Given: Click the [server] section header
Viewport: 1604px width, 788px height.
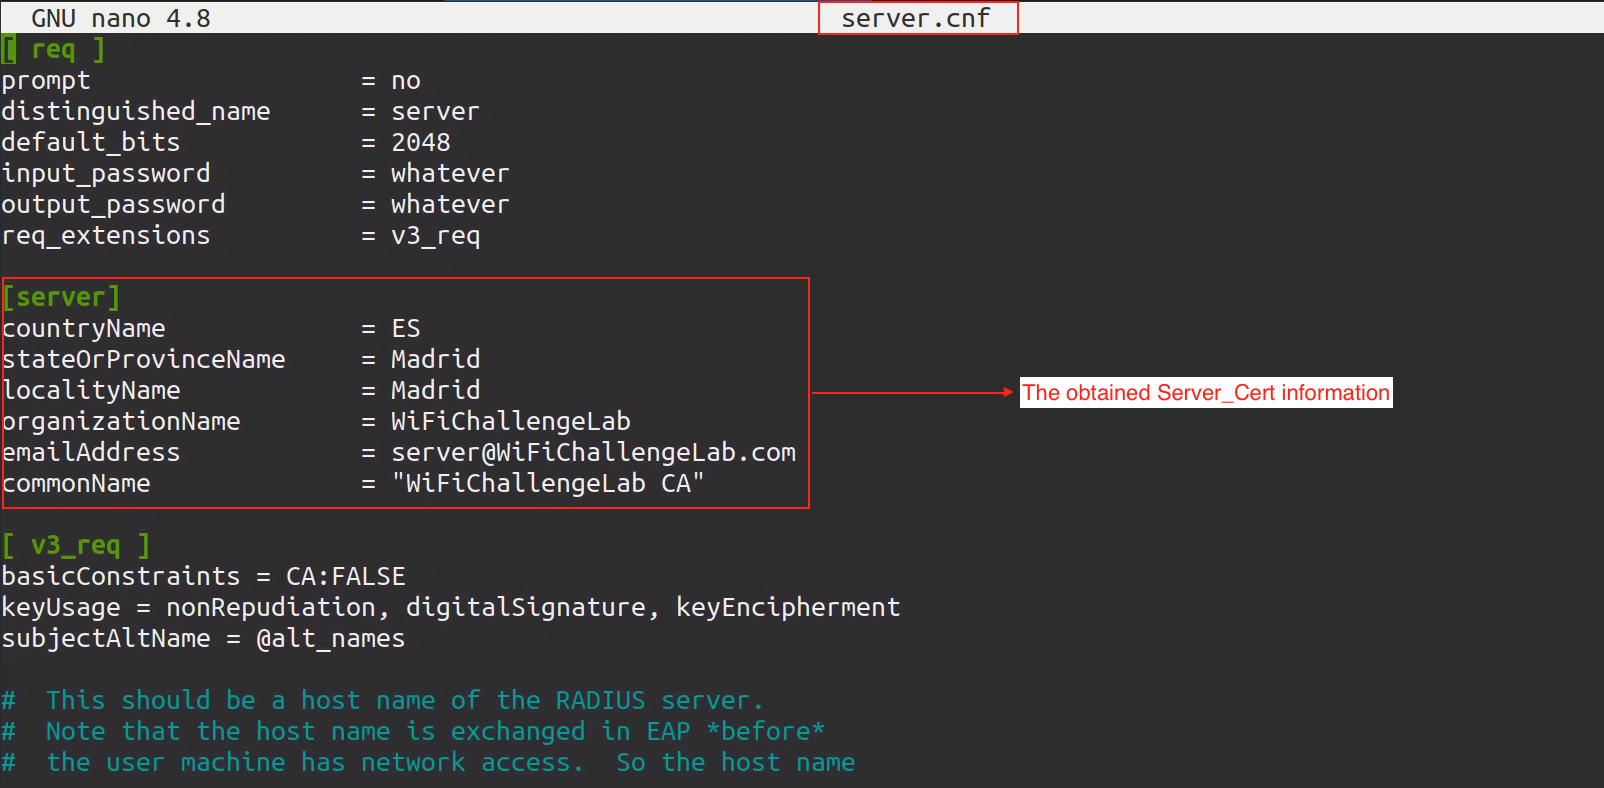Looking at the screenshot, I should (x=61, y=297).
